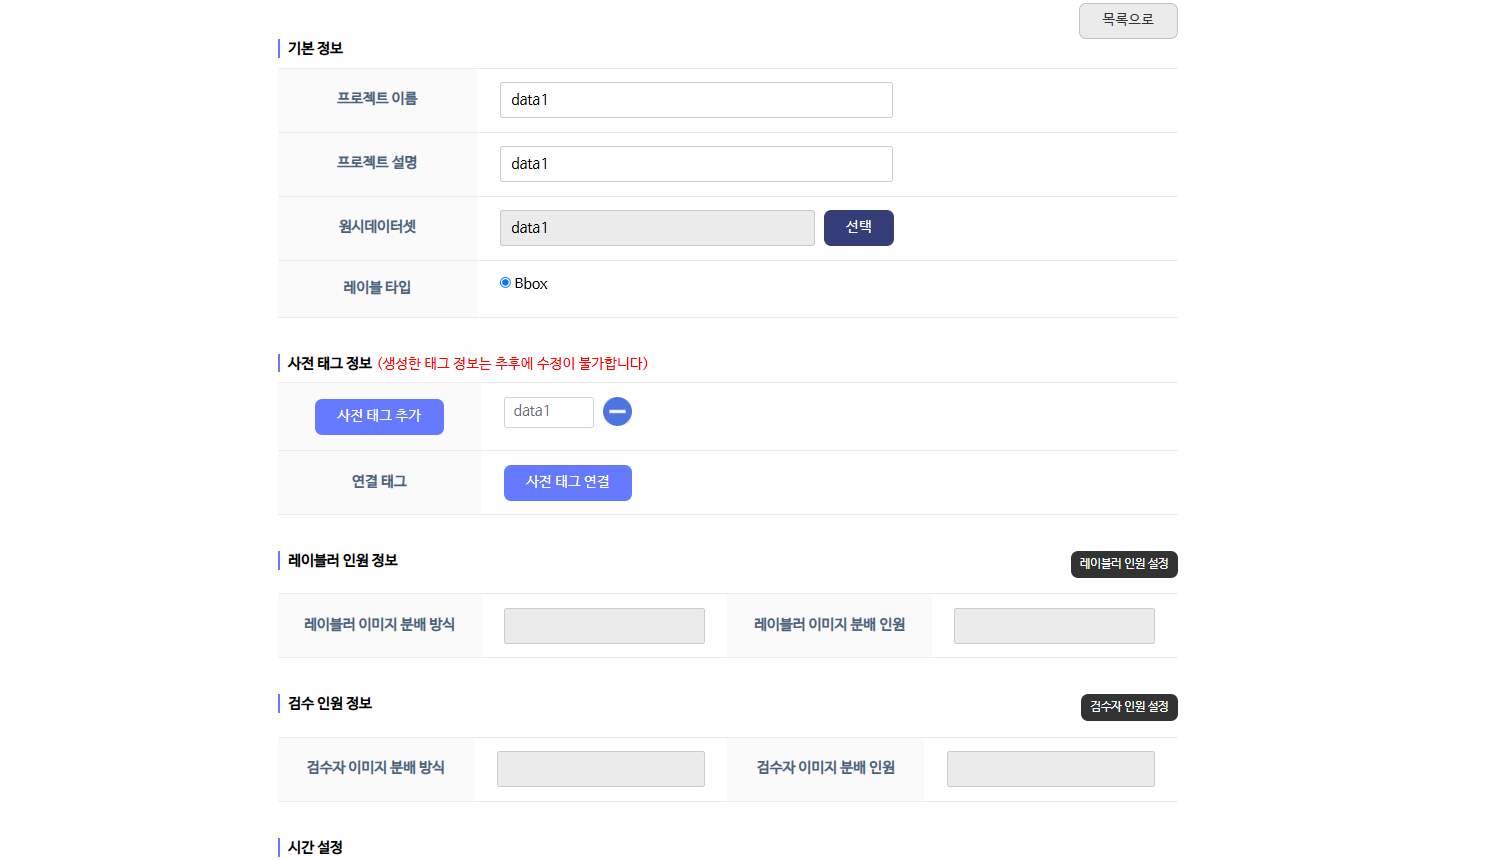Click into the 프로젝트 설명 text box
Screen dimensions: 1490x860
(x=695, y=164)
